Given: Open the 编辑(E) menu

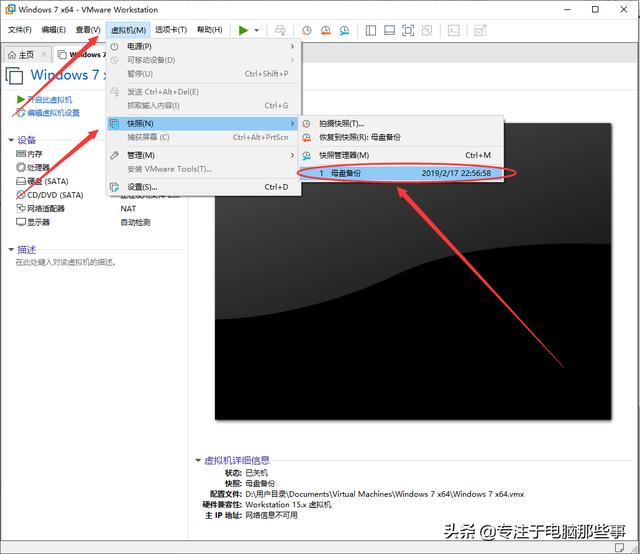Looking at the screenshot, I should (53, 30).
